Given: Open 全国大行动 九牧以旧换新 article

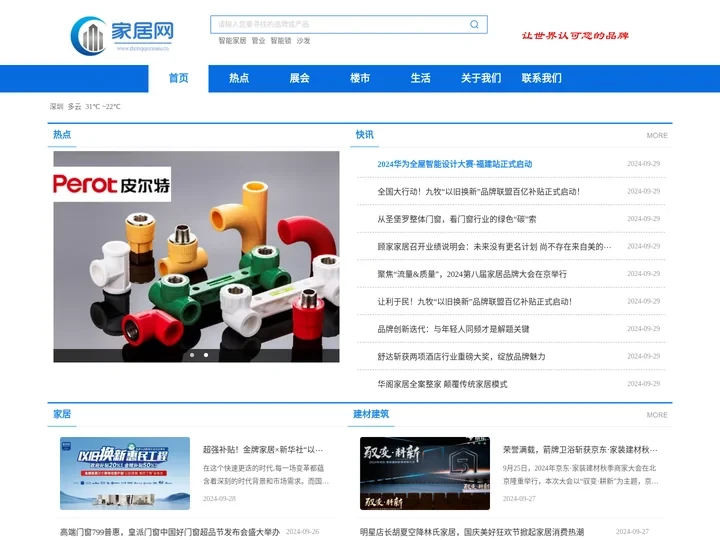Looking at the screenshot, I should click(479, 191).
